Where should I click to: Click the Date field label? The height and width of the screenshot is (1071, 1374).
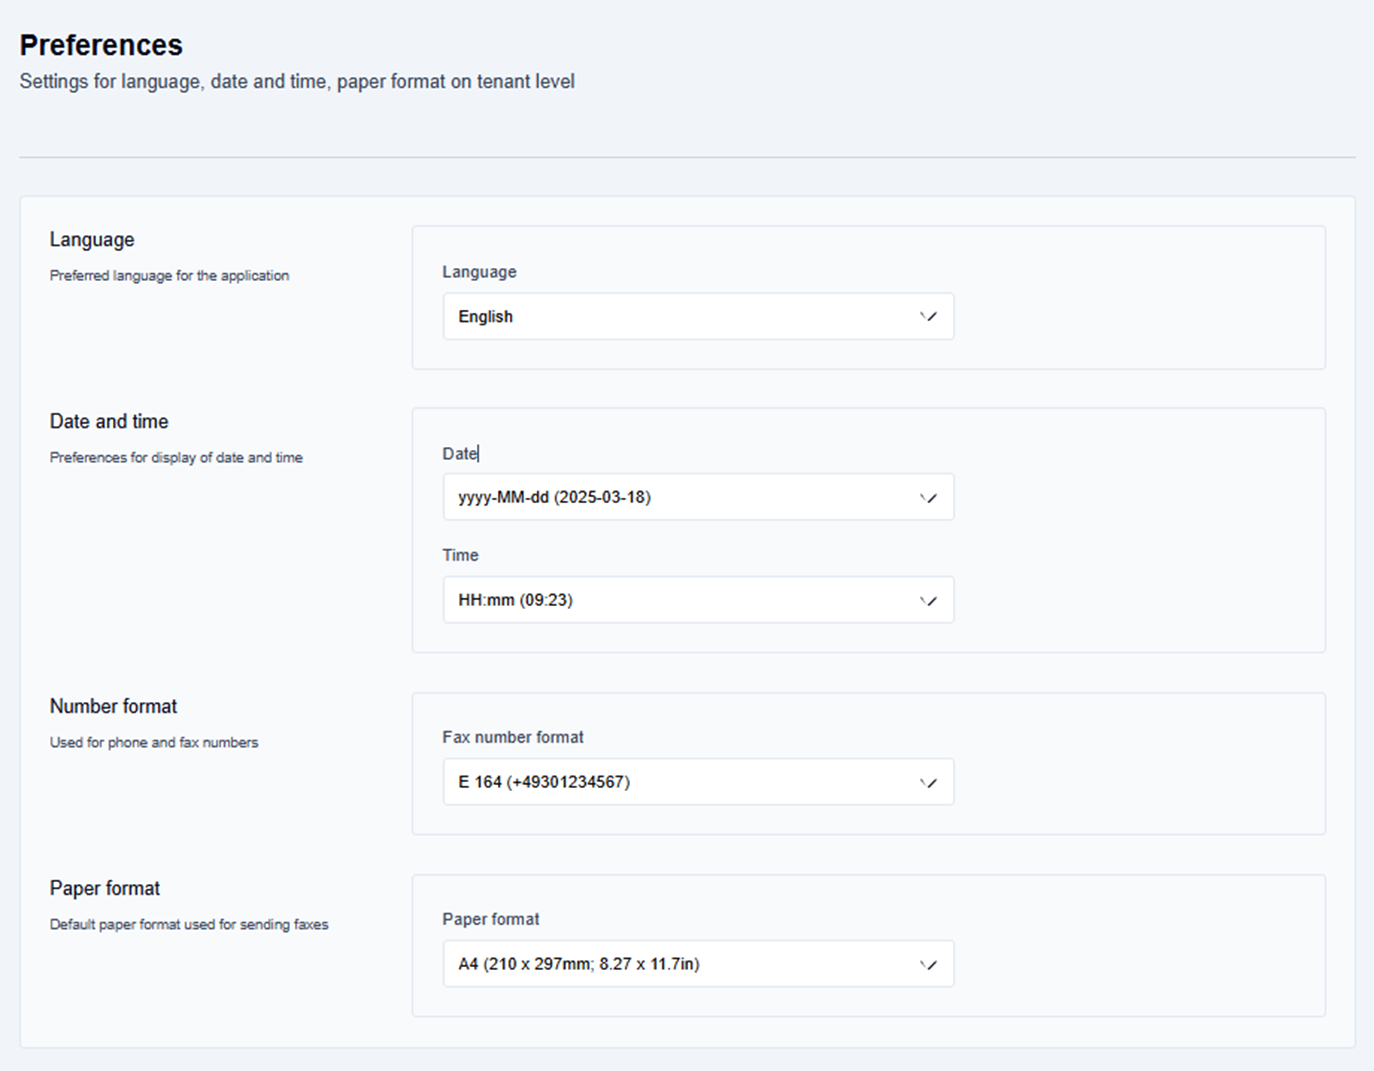pos(460,454)
